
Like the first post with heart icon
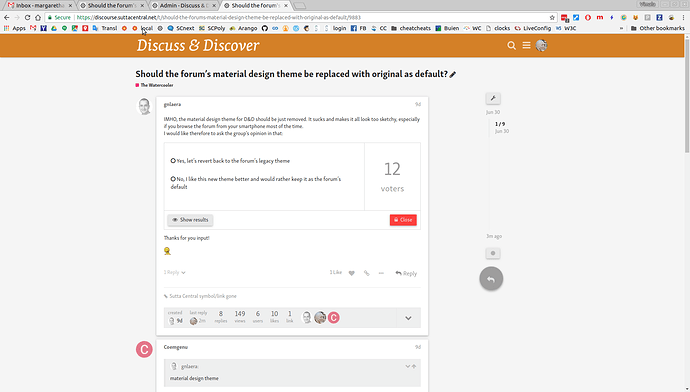click(352, 273)
